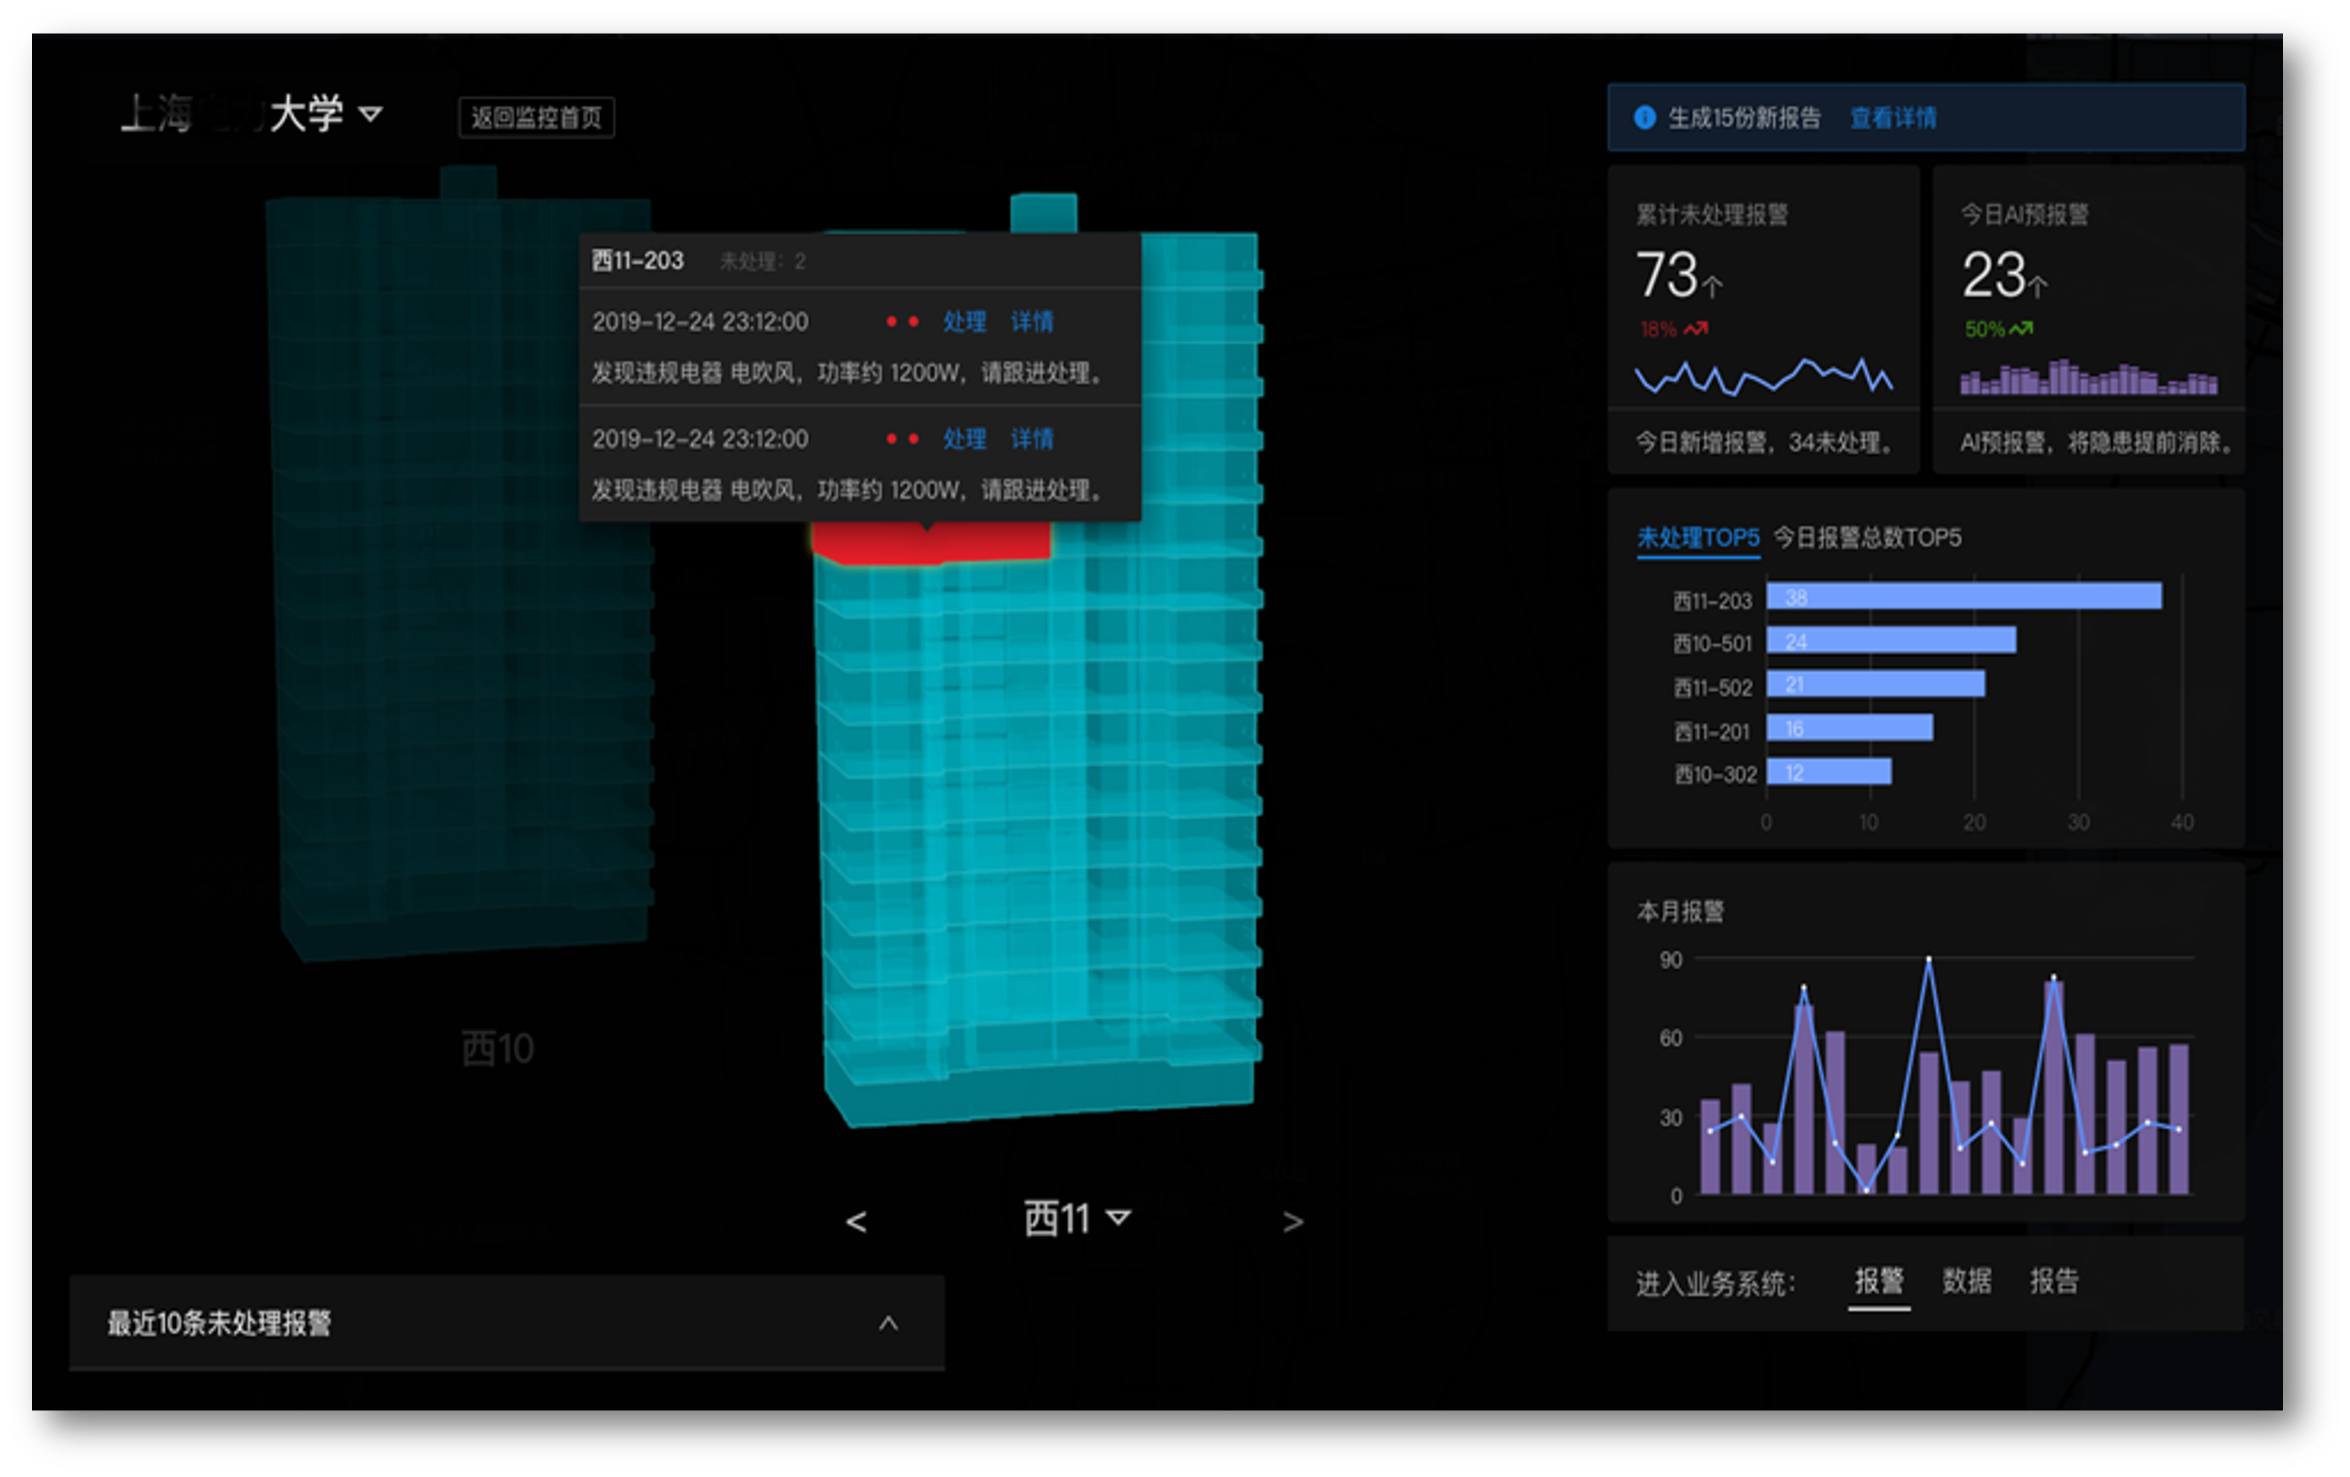Click the left arrow to previous building
This screenshot has height=1477, width=2350.
[x=856, y=1221]
